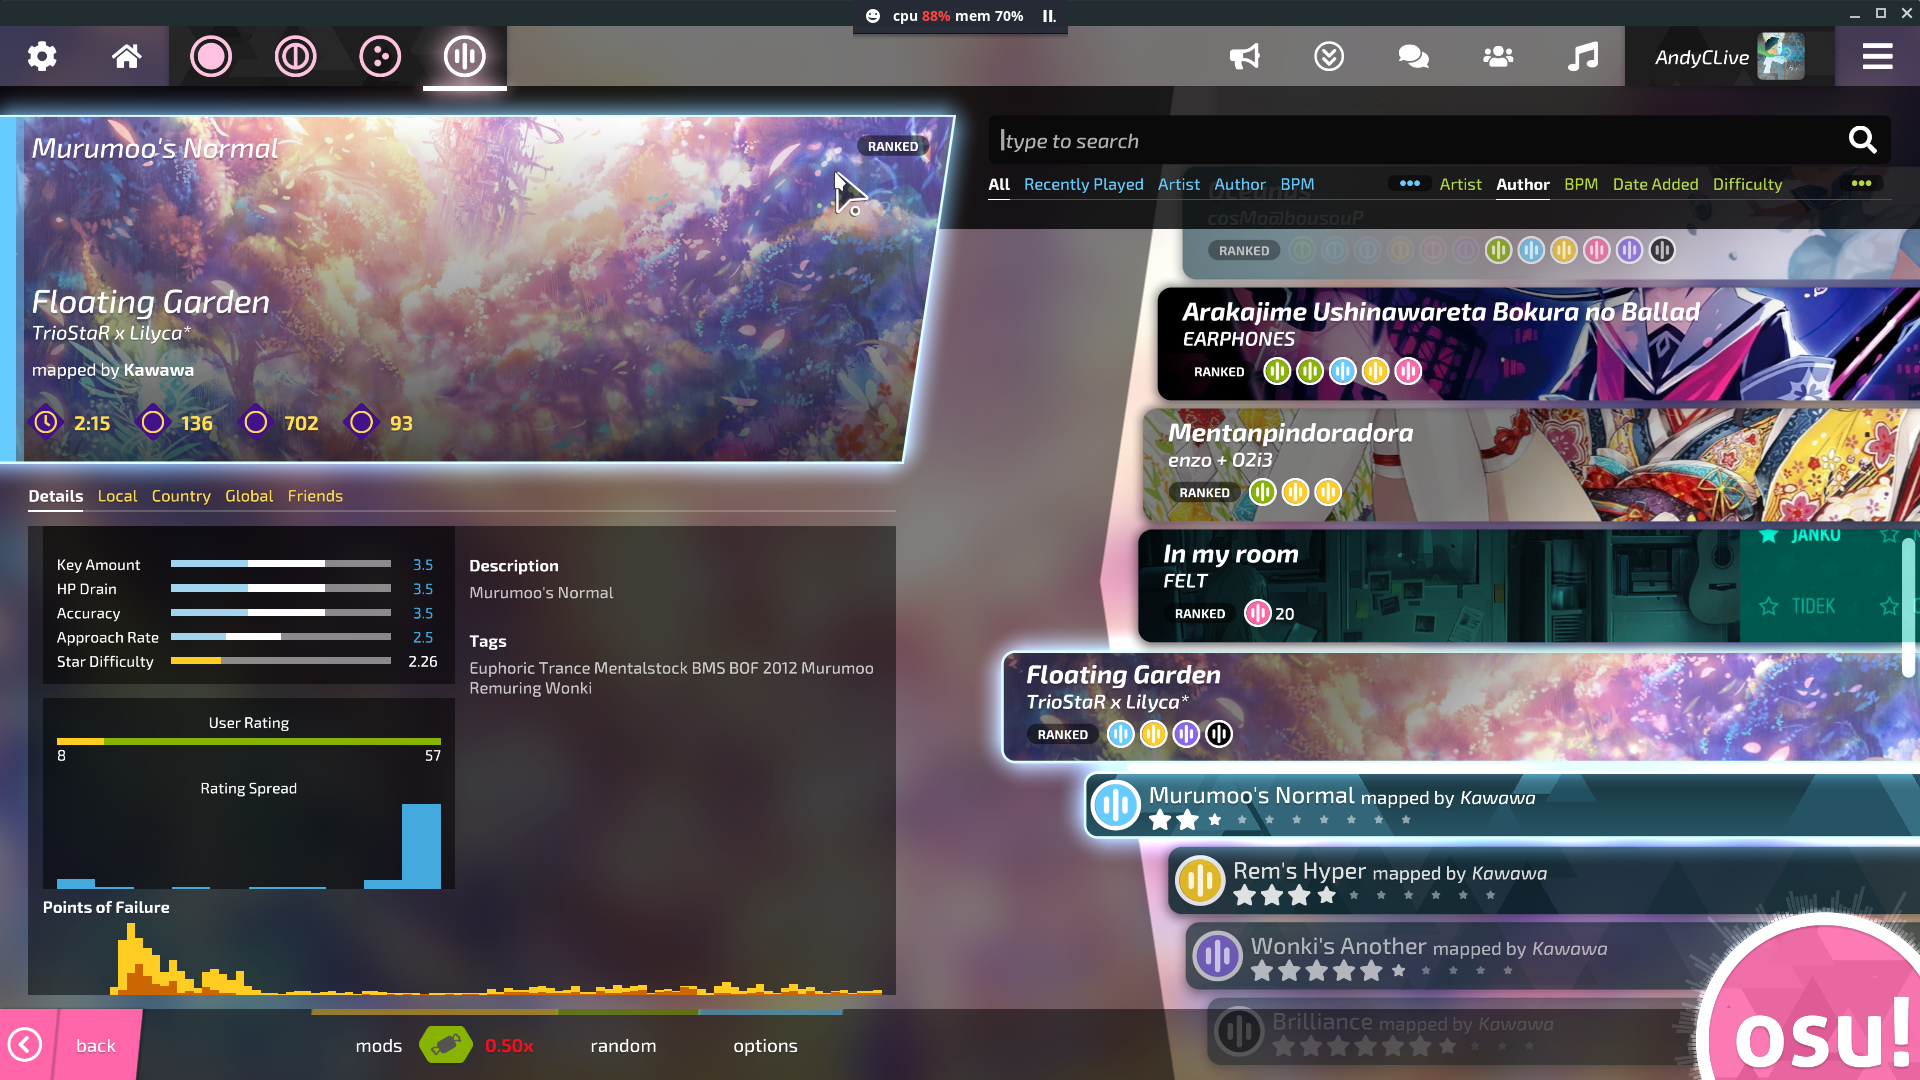The height and width of the screenshot is (1080, 1920).
Task: Expand additional grouping options ellipsis
Action: coord(1410,184)
